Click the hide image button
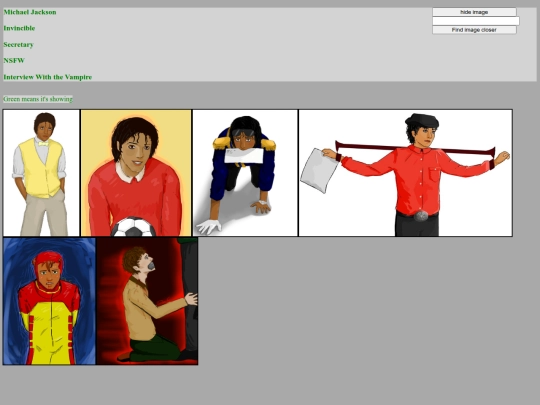 tap(474, 12)
